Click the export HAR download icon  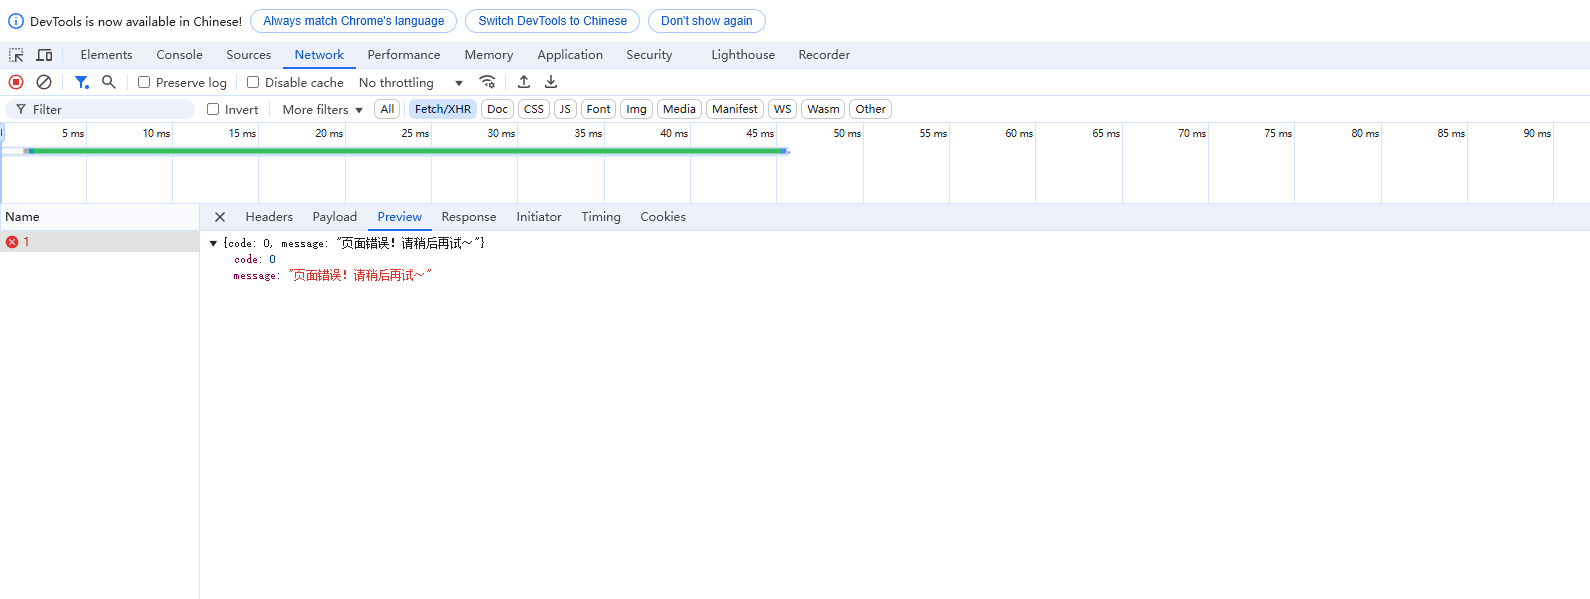tap(551, 82)
